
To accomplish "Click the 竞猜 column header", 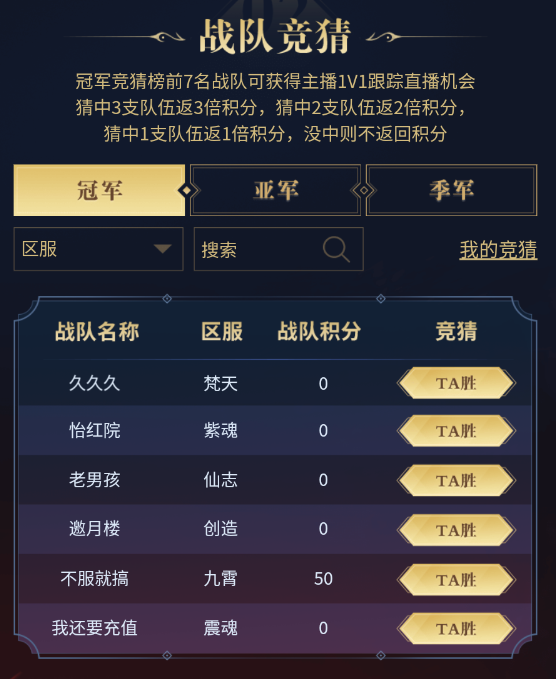I will (456, 332).
